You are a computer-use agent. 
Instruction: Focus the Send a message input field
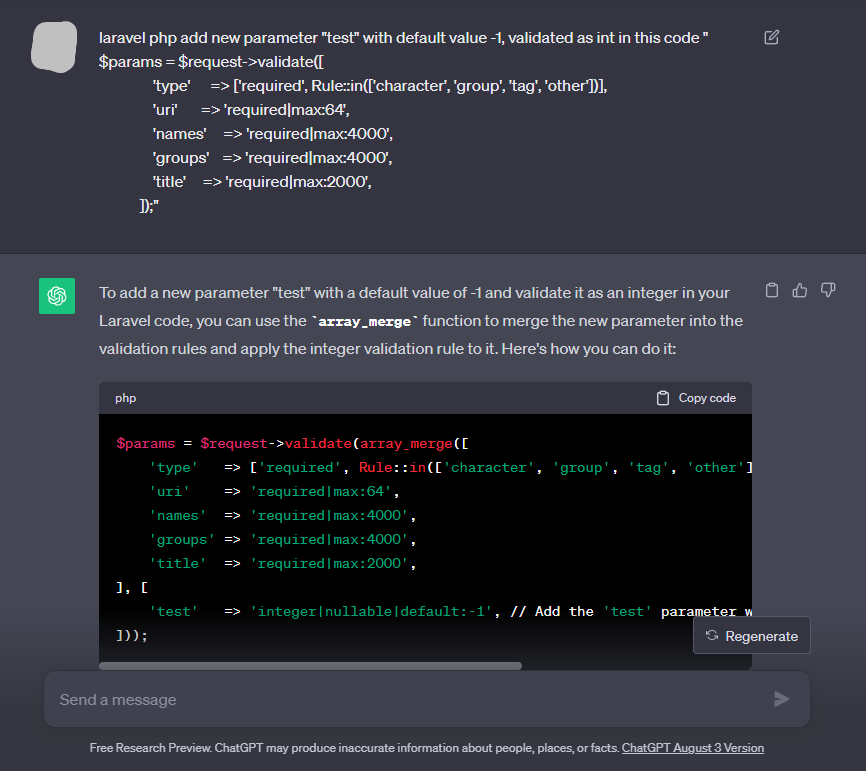(400, 699)
